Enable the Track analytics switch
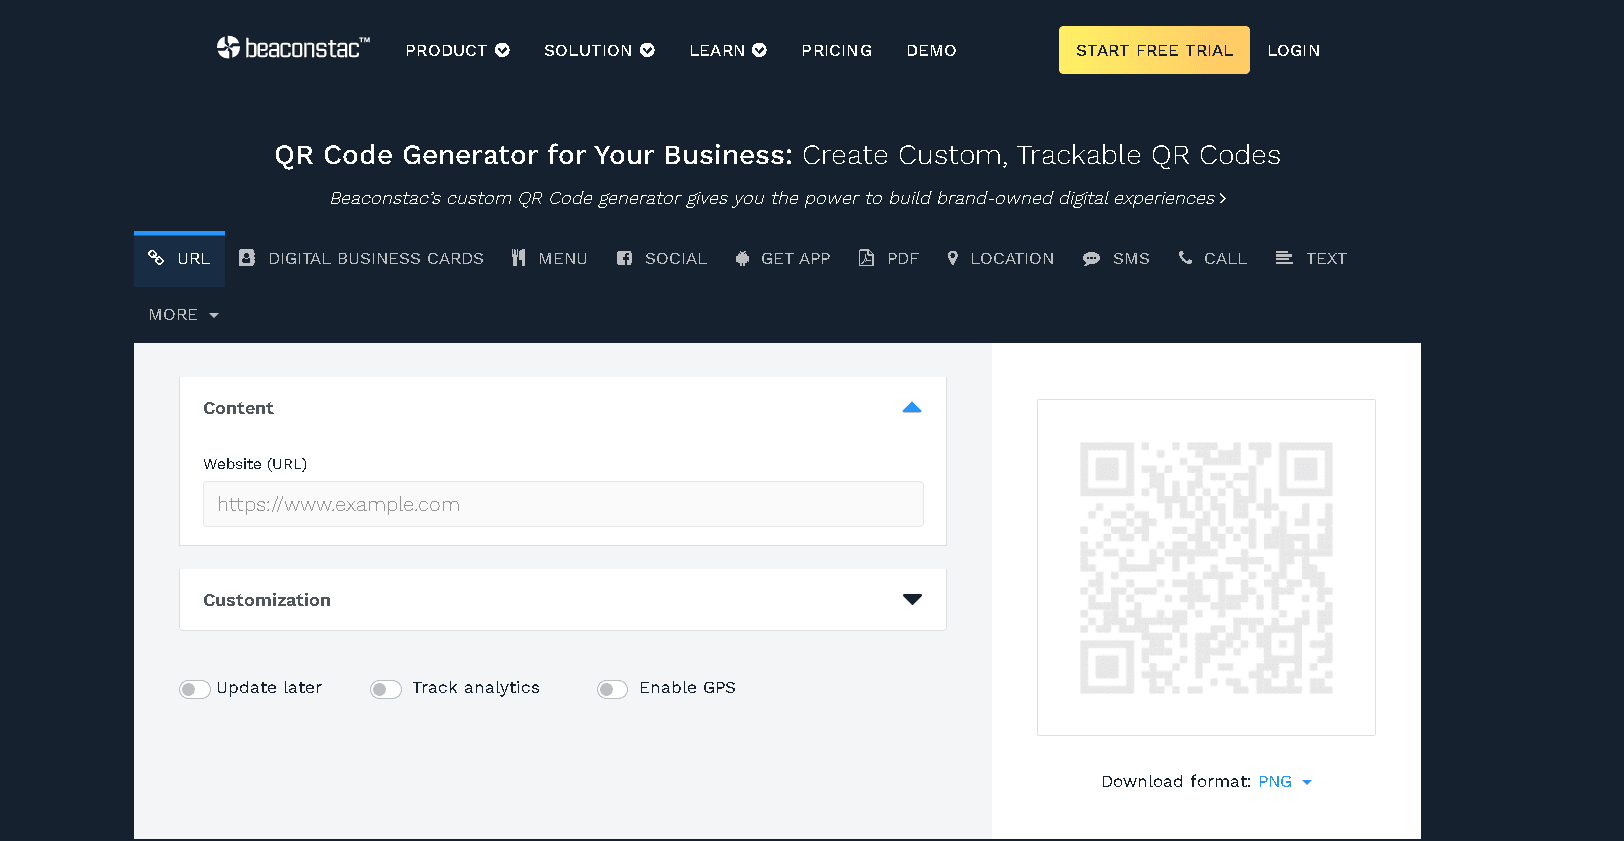1624x841 pixels. 386,689
